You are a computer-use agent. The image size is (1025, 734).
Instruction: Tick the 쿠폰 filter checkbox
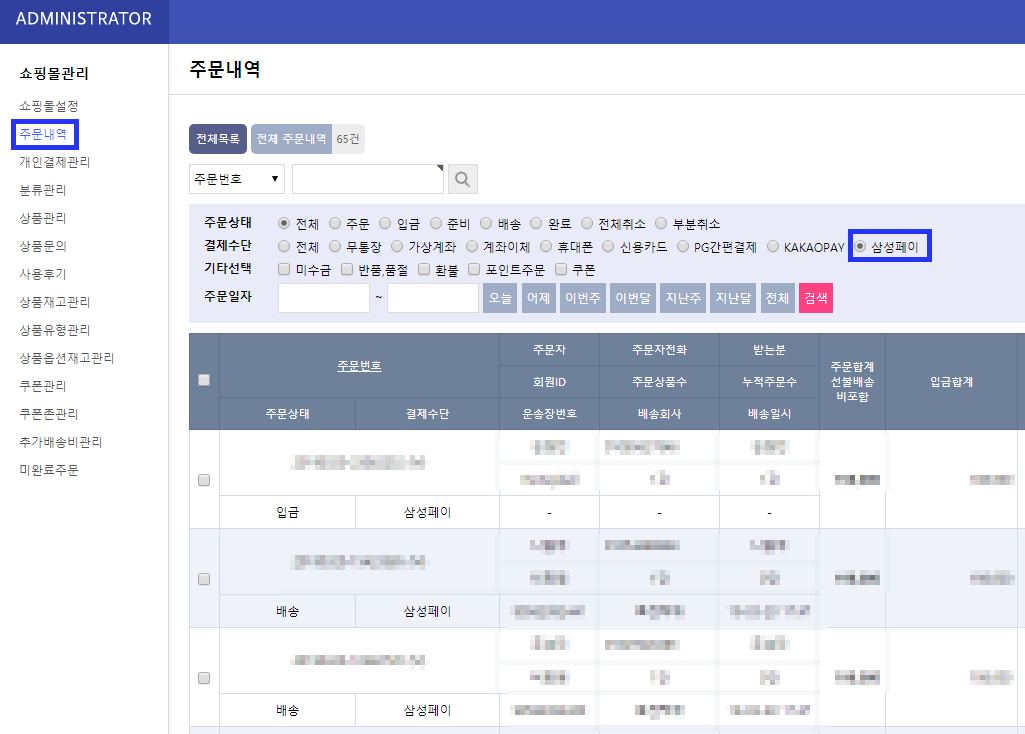coord(561,269)
